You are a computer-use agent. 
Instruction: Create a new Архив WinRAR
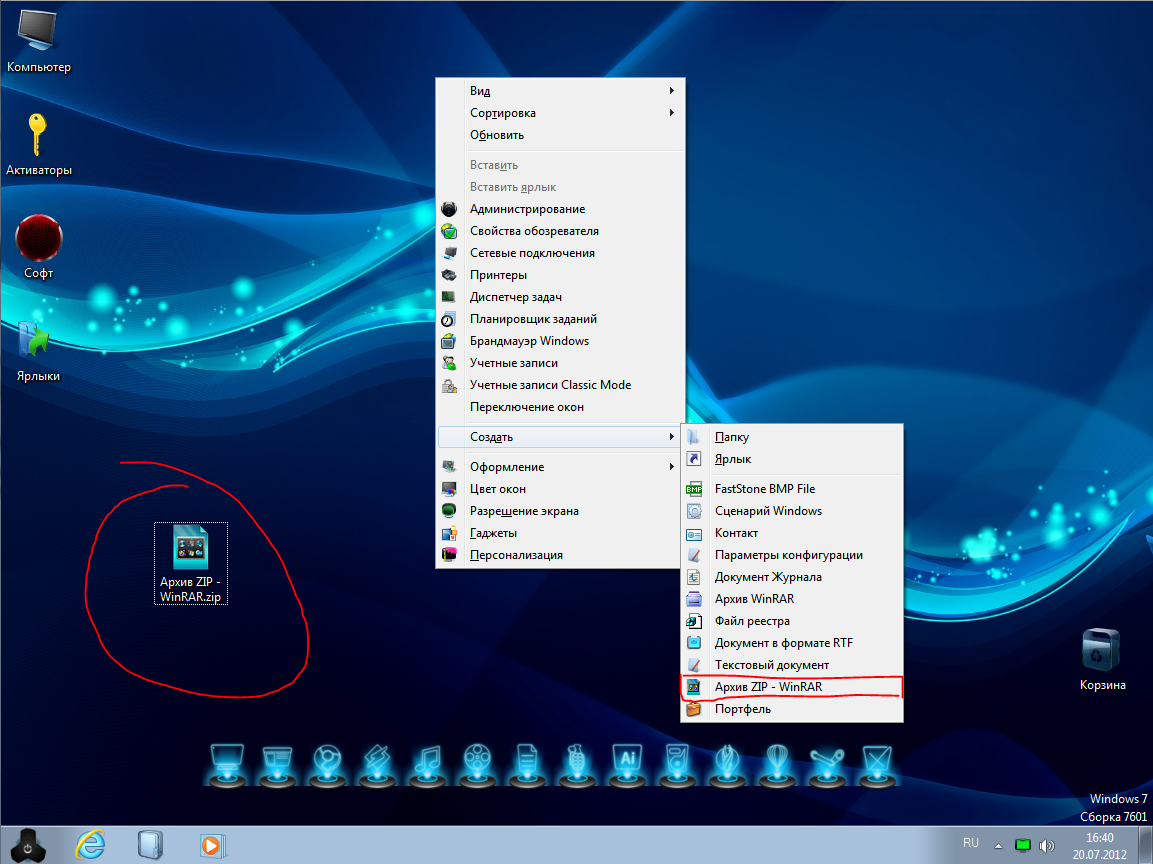792,599
